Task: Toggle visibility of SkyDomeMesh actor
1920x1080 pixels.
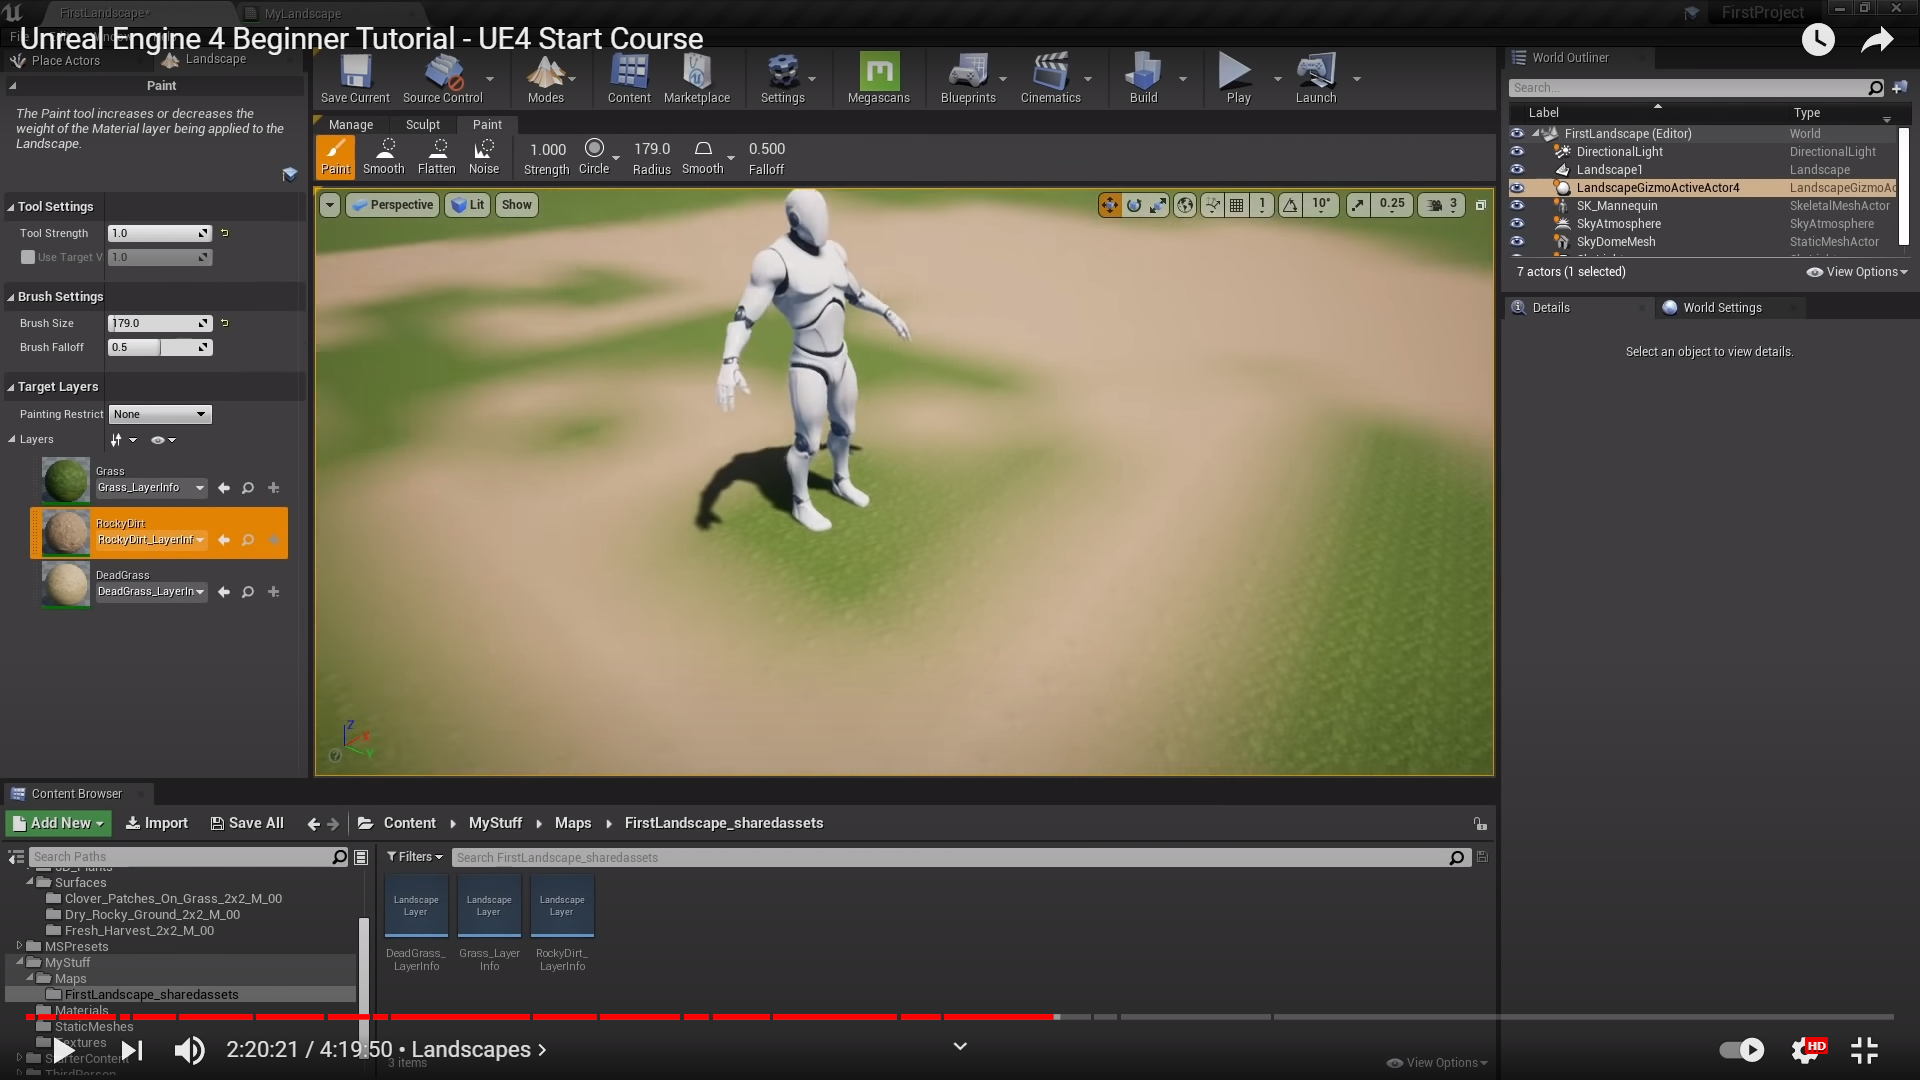Action: (1517, 242)
